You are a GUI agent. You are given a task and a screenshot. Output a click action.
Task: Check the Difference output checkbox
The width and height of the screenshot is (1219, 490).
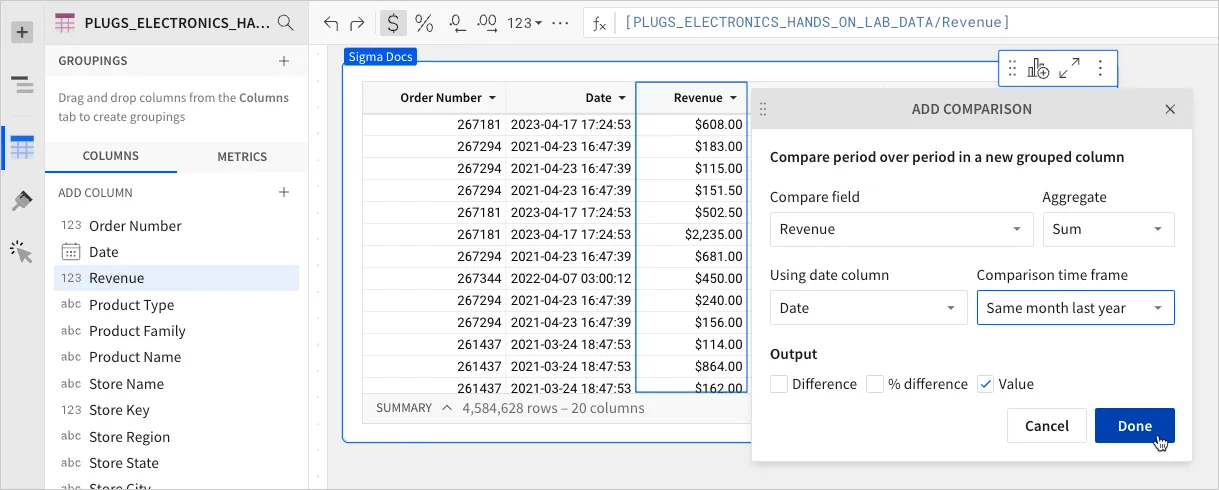pyautogui.click(x=779, y=384)
